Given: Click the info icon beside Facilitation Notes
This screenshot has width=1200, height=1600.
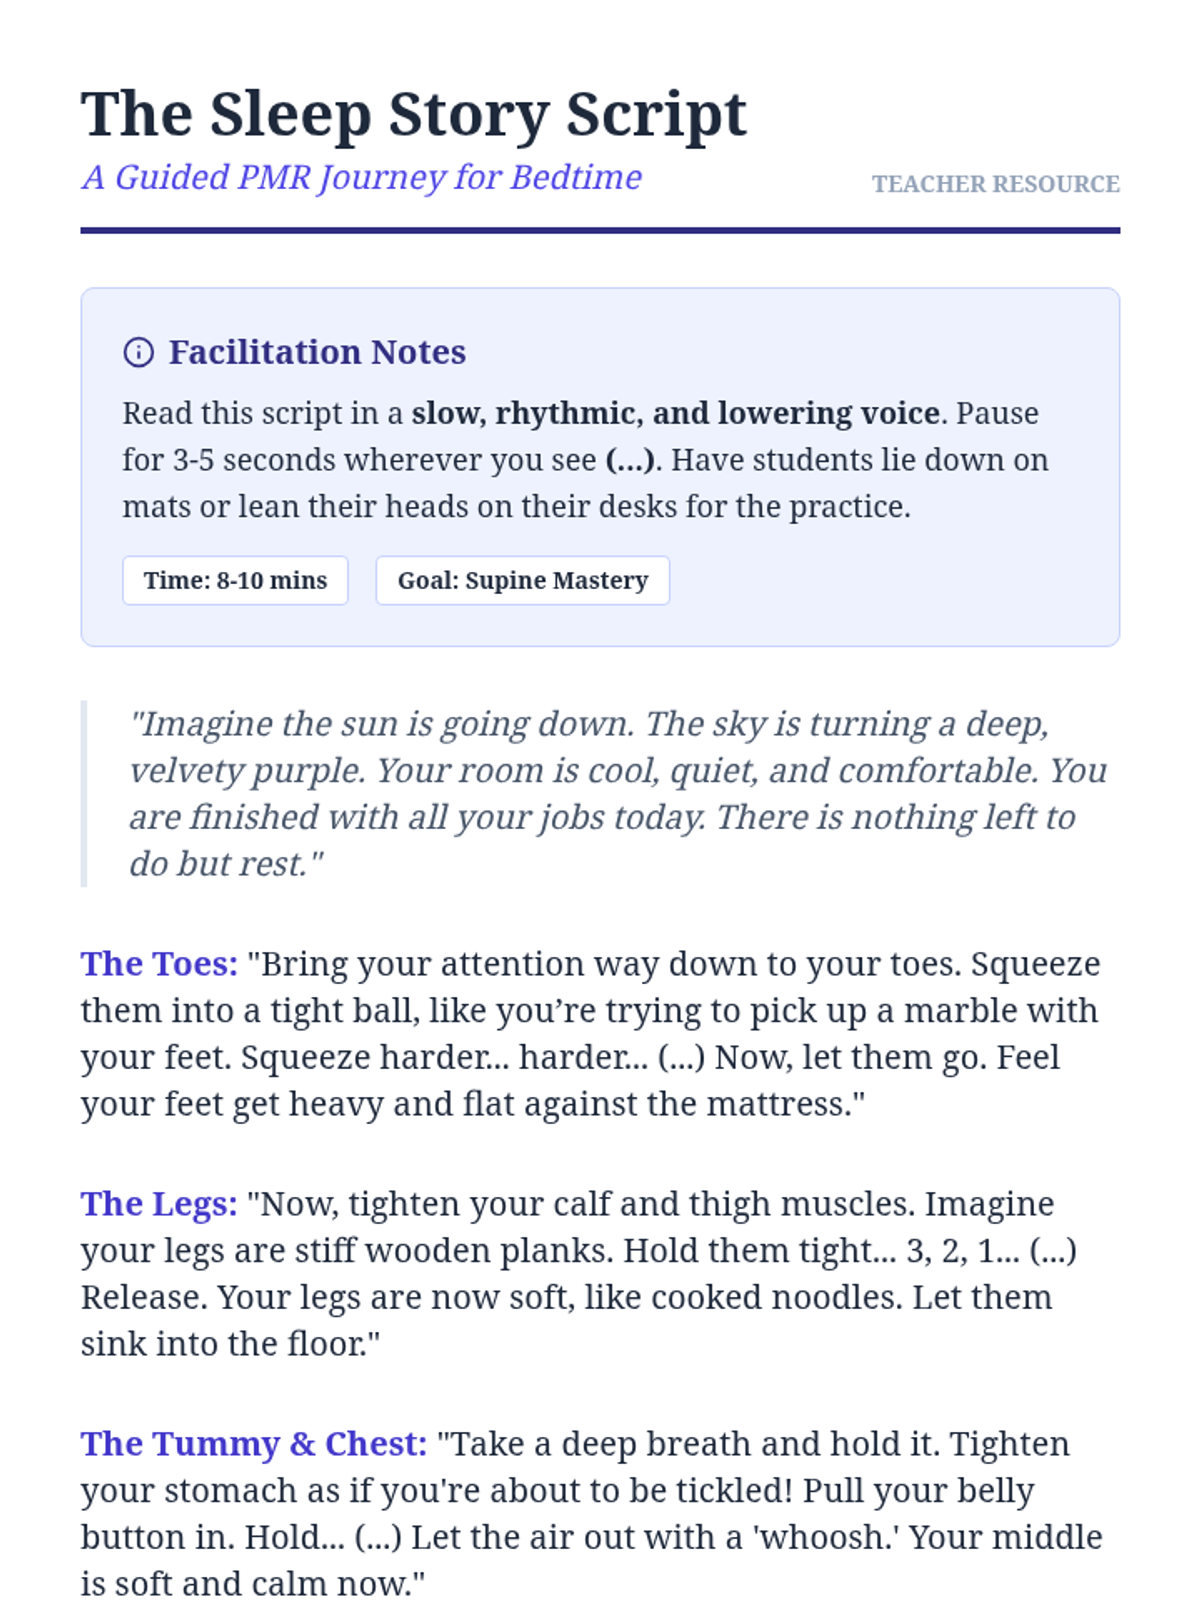Looking at the screenshot, I should click(138, 352).
